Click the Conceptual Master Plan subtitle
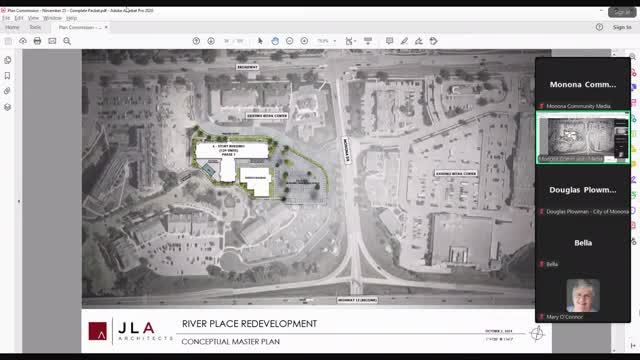Viewport: 640px width, 360px height. coord(231,342)
